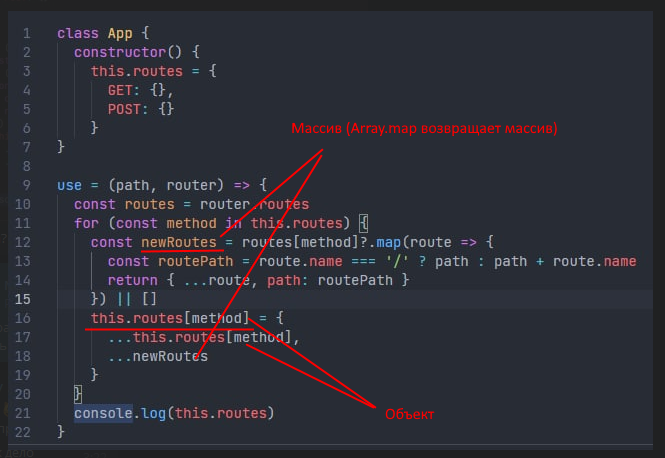The height and width of the screenshot is (458, 665).
Task: Click the 'GET' property key
Action: (x=120, y=90)
